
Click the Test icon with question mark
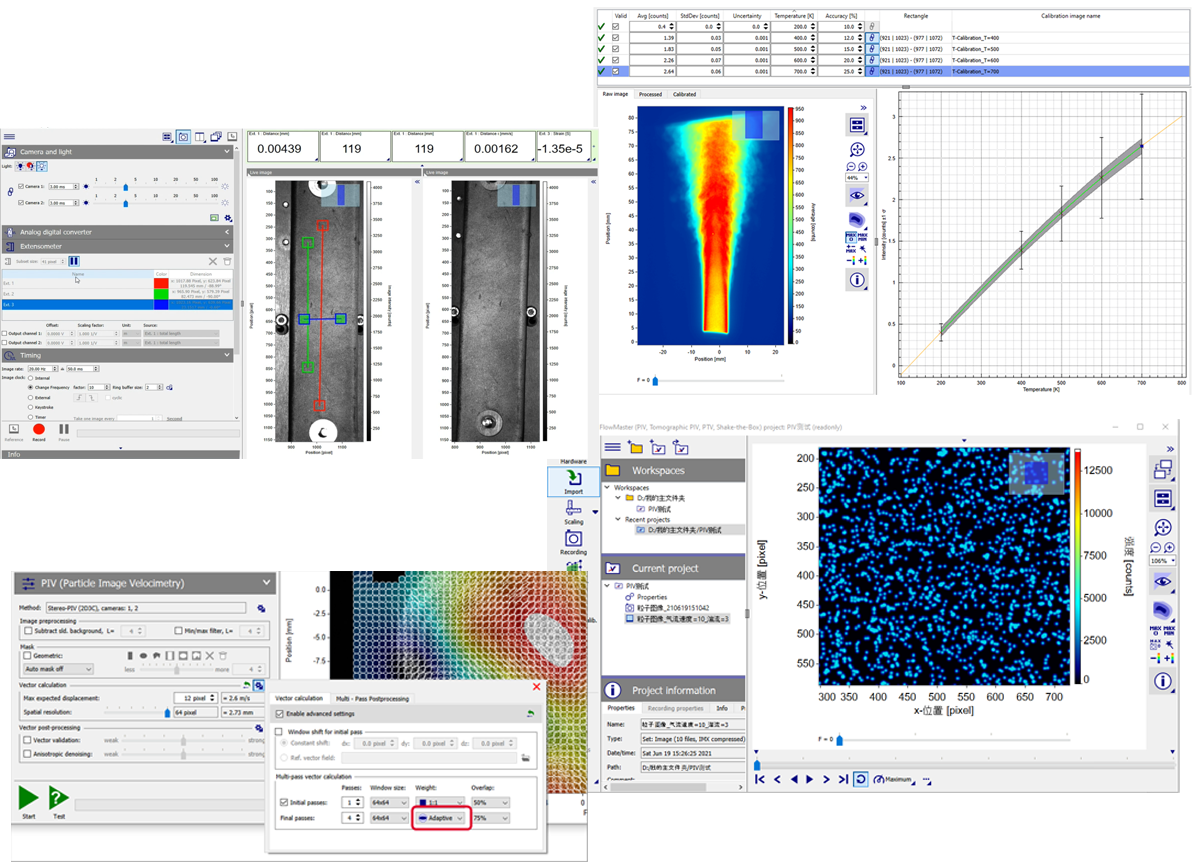(58, 798)
